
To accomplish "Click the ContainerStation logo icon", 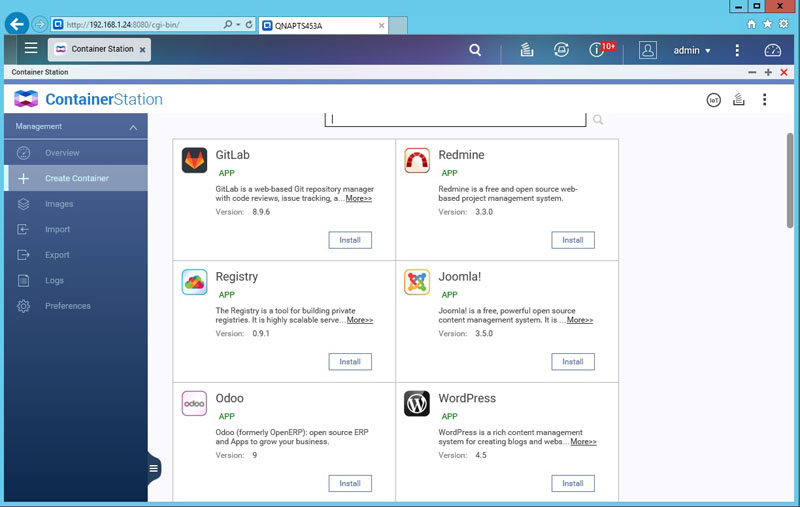I will point(26,99).
